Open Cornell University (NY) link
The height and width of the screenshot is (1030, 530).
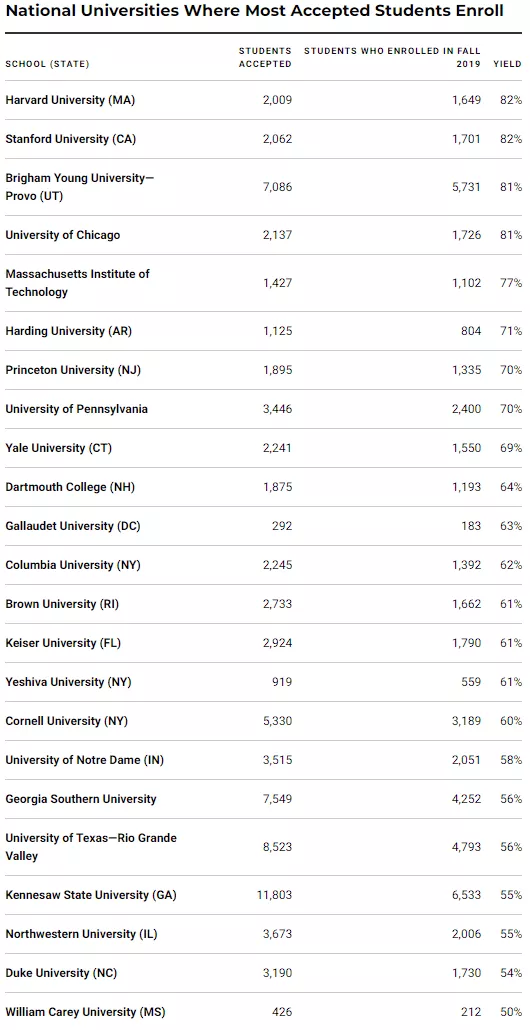click(x=67, y=721)
